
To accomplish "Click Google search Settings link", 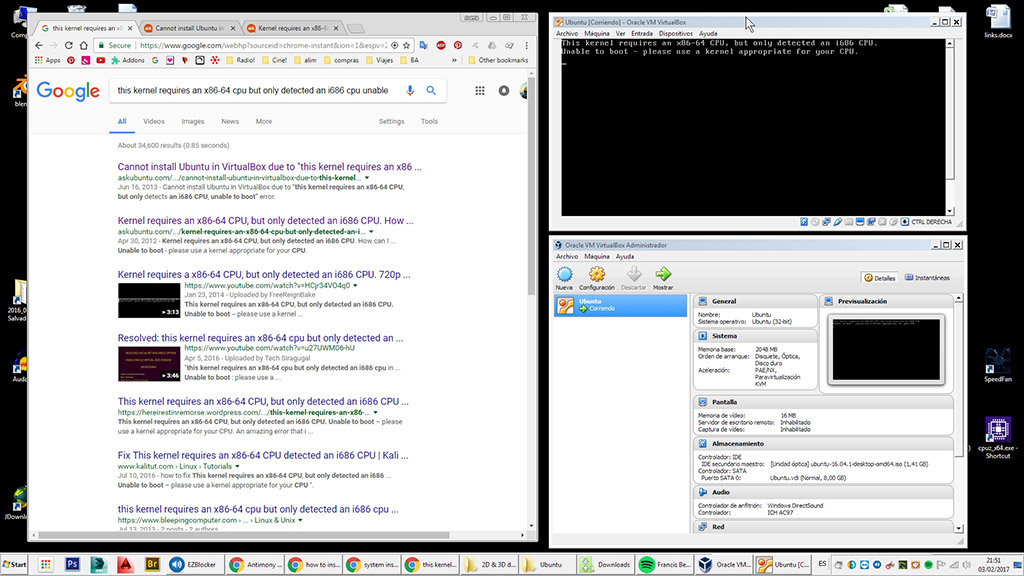I will (x=391, y=121).
